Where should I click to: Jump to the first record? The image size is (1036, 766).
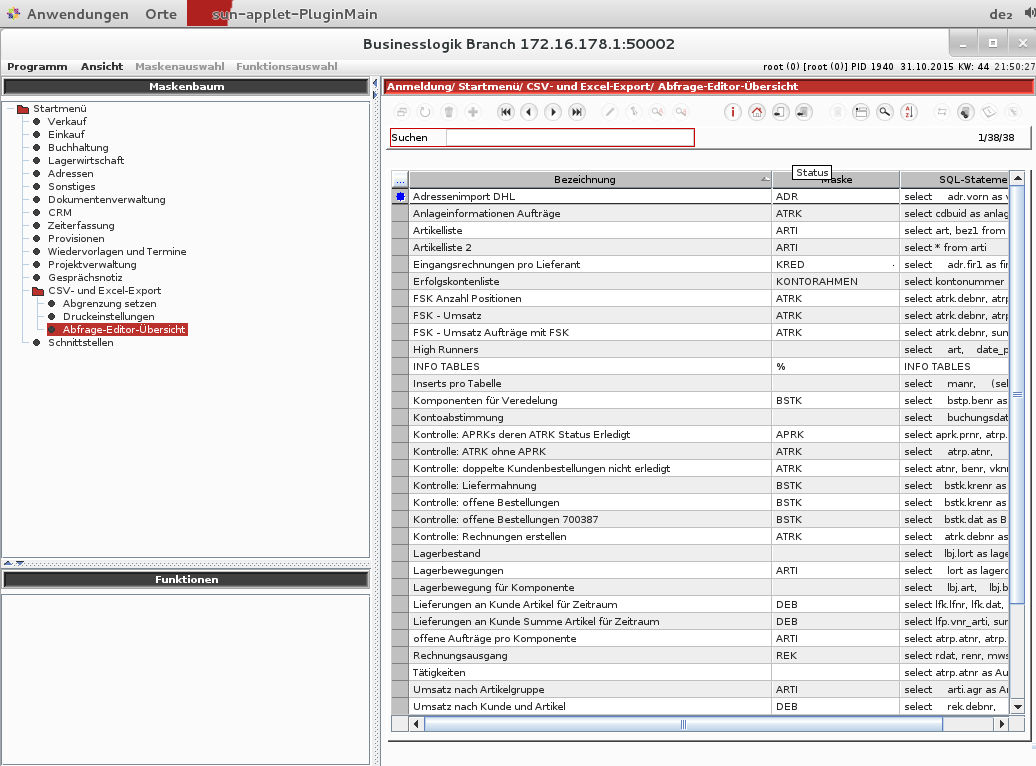pyautogui.click(x=505, y=112)
